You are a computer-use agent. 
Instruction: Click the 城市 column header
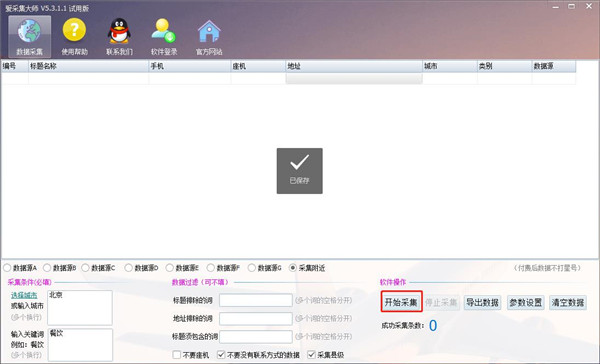click(450, 66)
